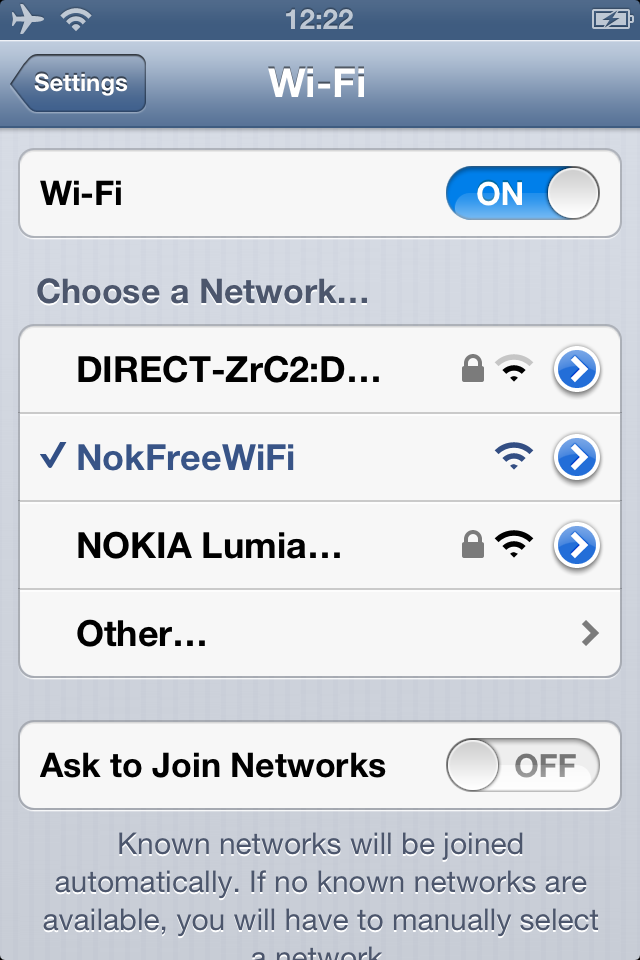Open details arrow for NOKIA Lumia network

point(576,544)
